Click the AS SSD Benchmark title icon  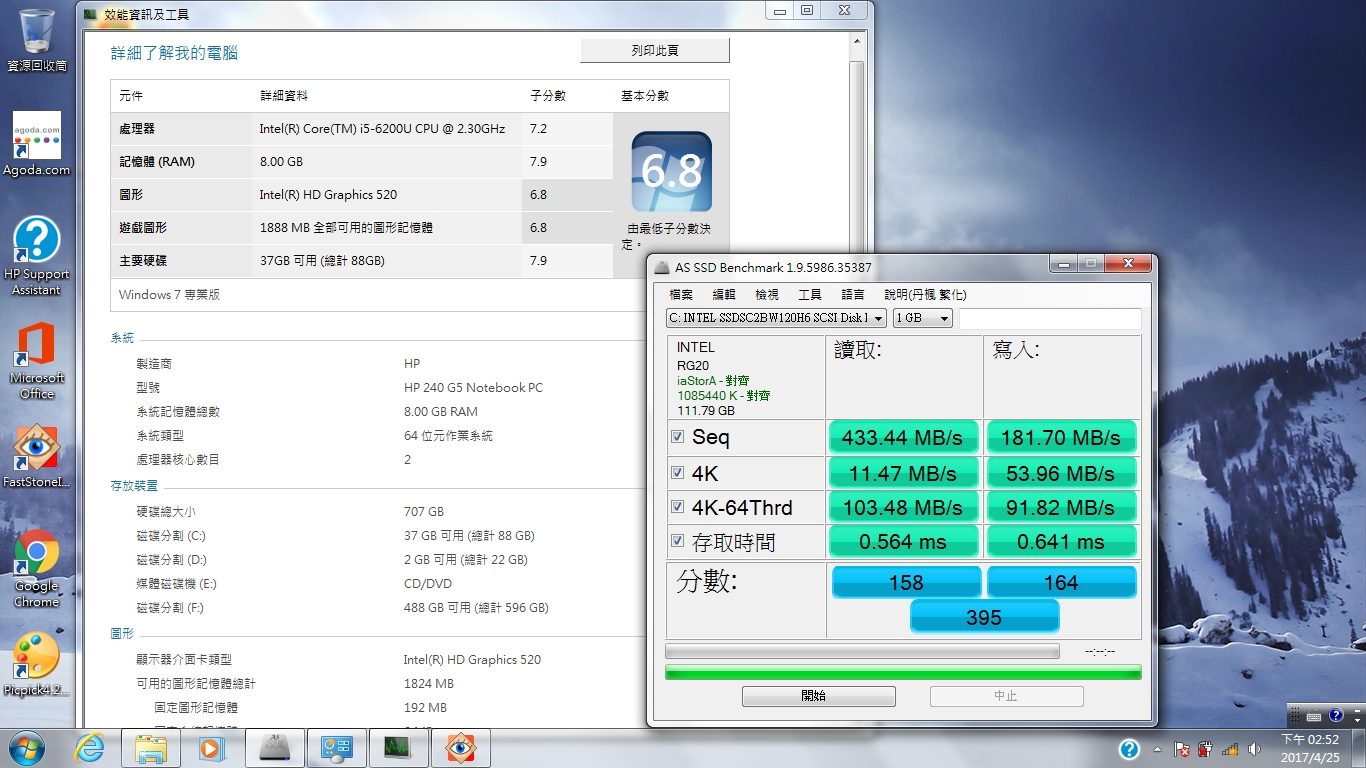point(663,267)
